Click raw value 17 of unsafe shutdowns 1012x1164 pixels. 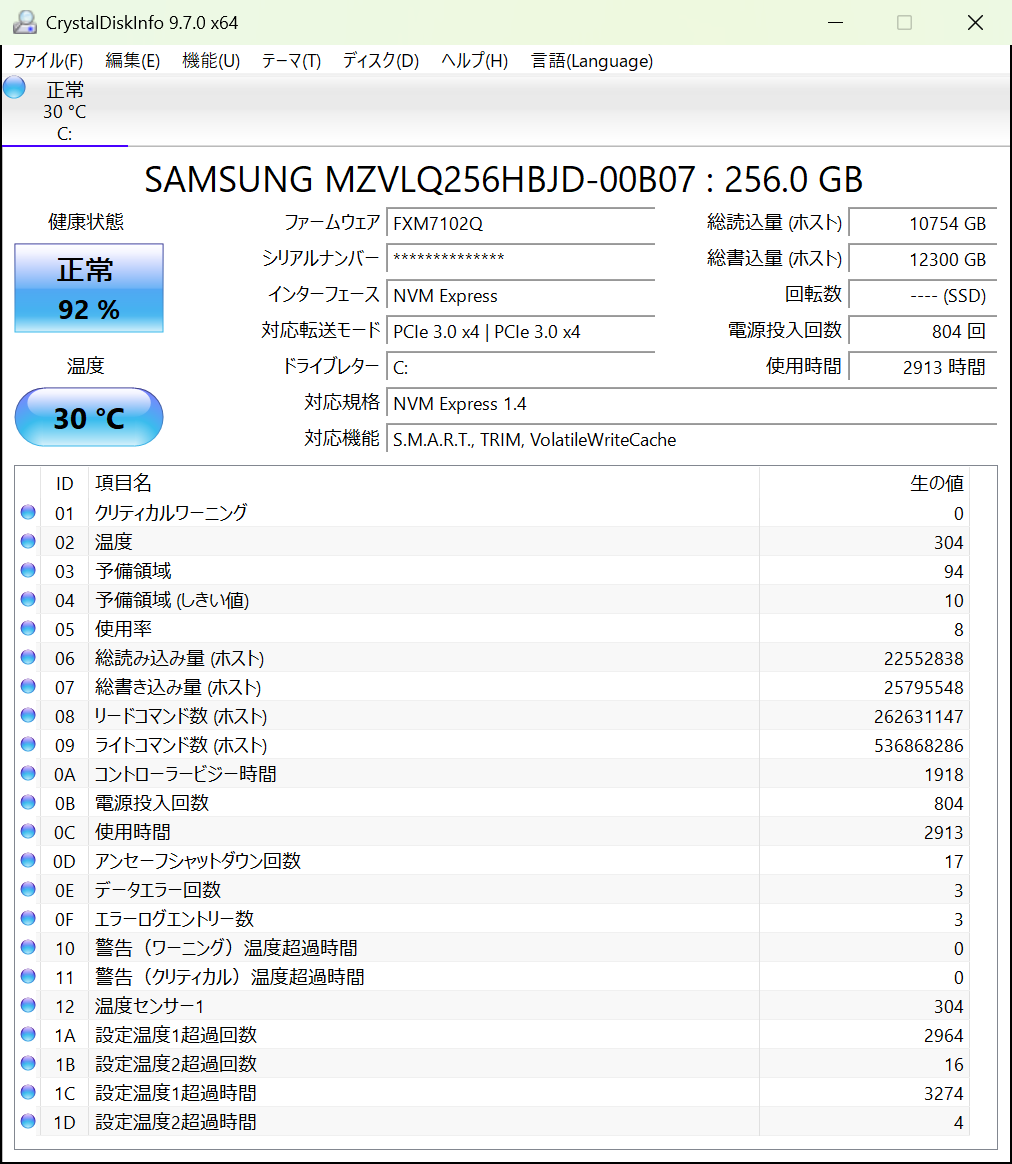954,861
